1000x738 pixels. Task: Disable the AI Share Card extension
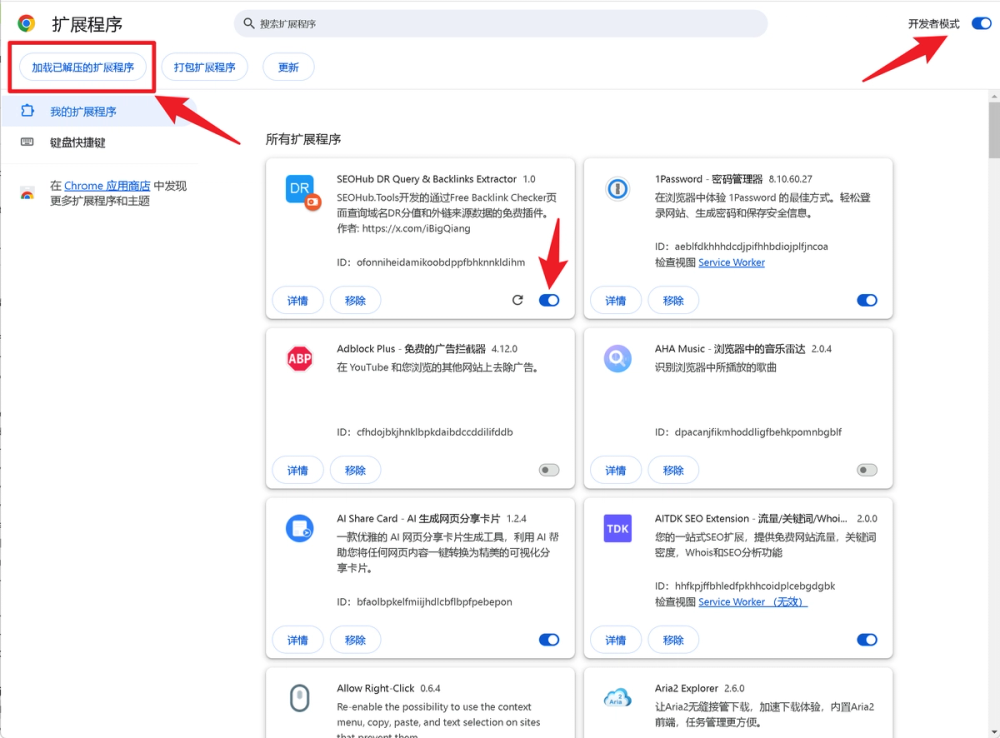click(x=549, y=640)
